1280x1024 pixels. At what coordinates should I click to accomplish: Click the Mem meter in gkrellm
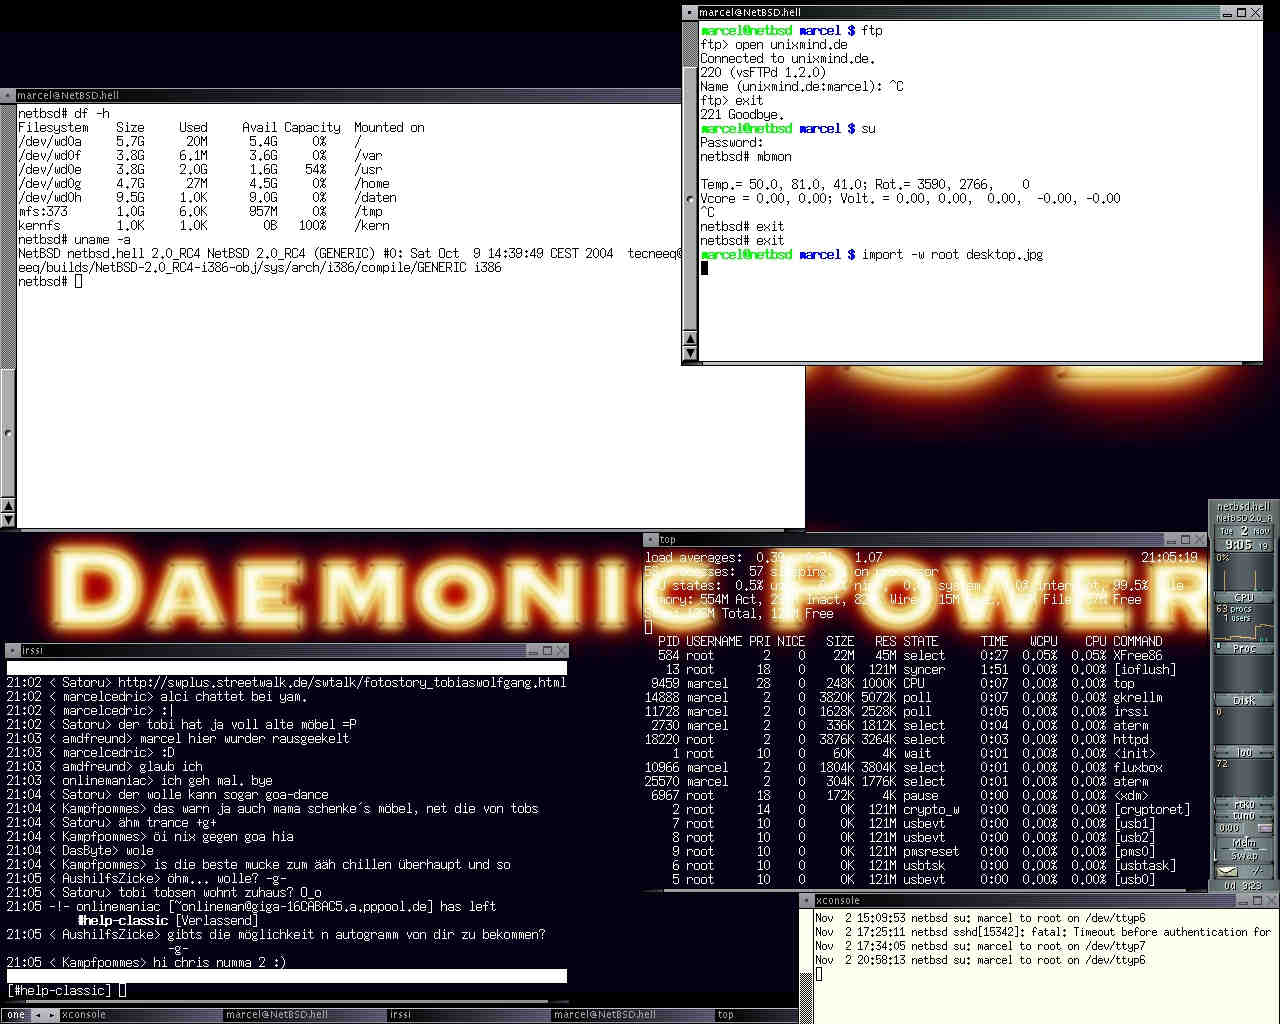1244,843
